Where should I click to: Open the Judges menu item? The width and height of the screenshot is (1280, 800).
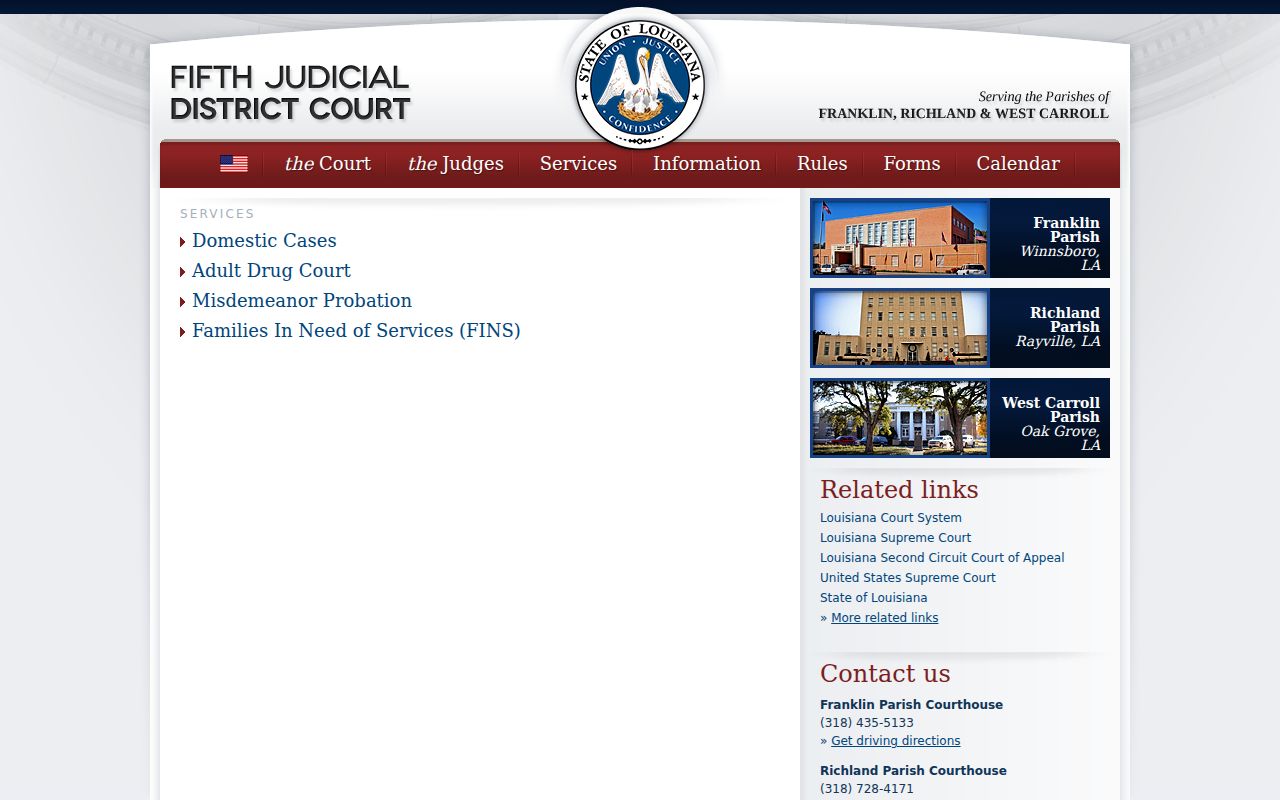point(455,164)
